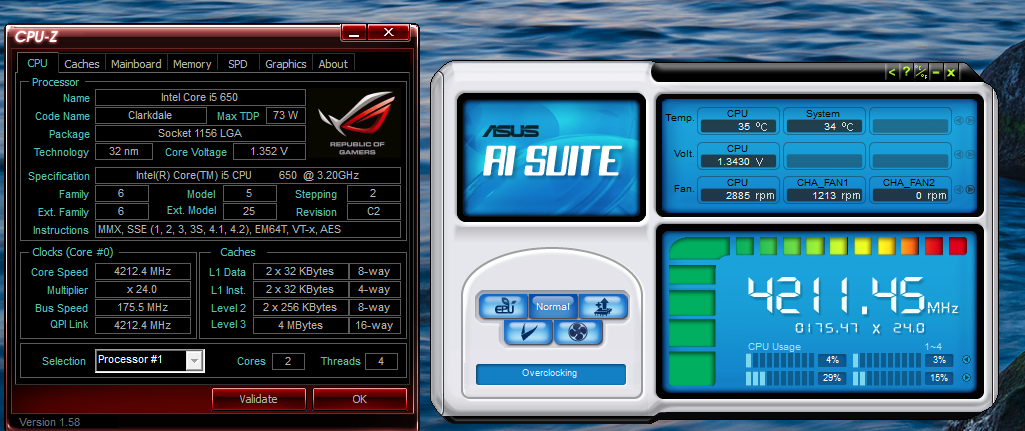Screen dimensions: 1025x431
Task: Toggle Celsius/Fahrenheit unit icon in AI Suite
Action: tap(921, 73)
